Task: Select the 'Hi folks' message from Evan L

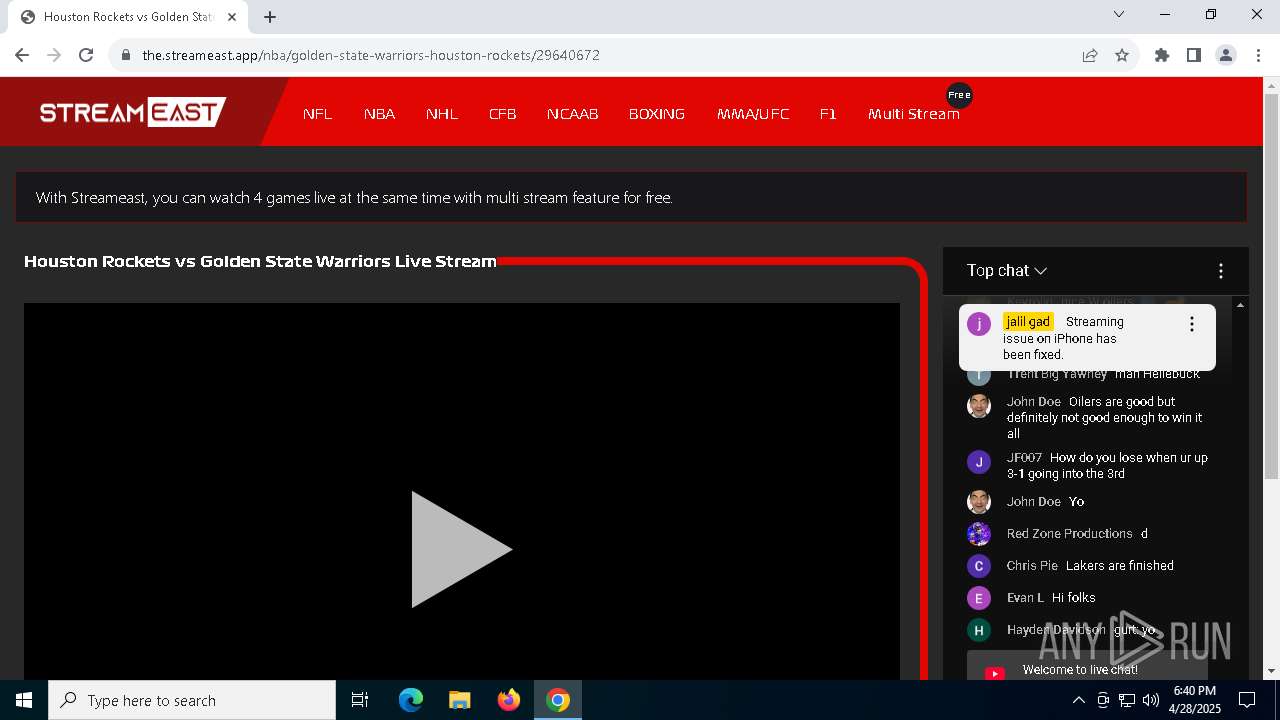Action: (x=1073, y=597)
